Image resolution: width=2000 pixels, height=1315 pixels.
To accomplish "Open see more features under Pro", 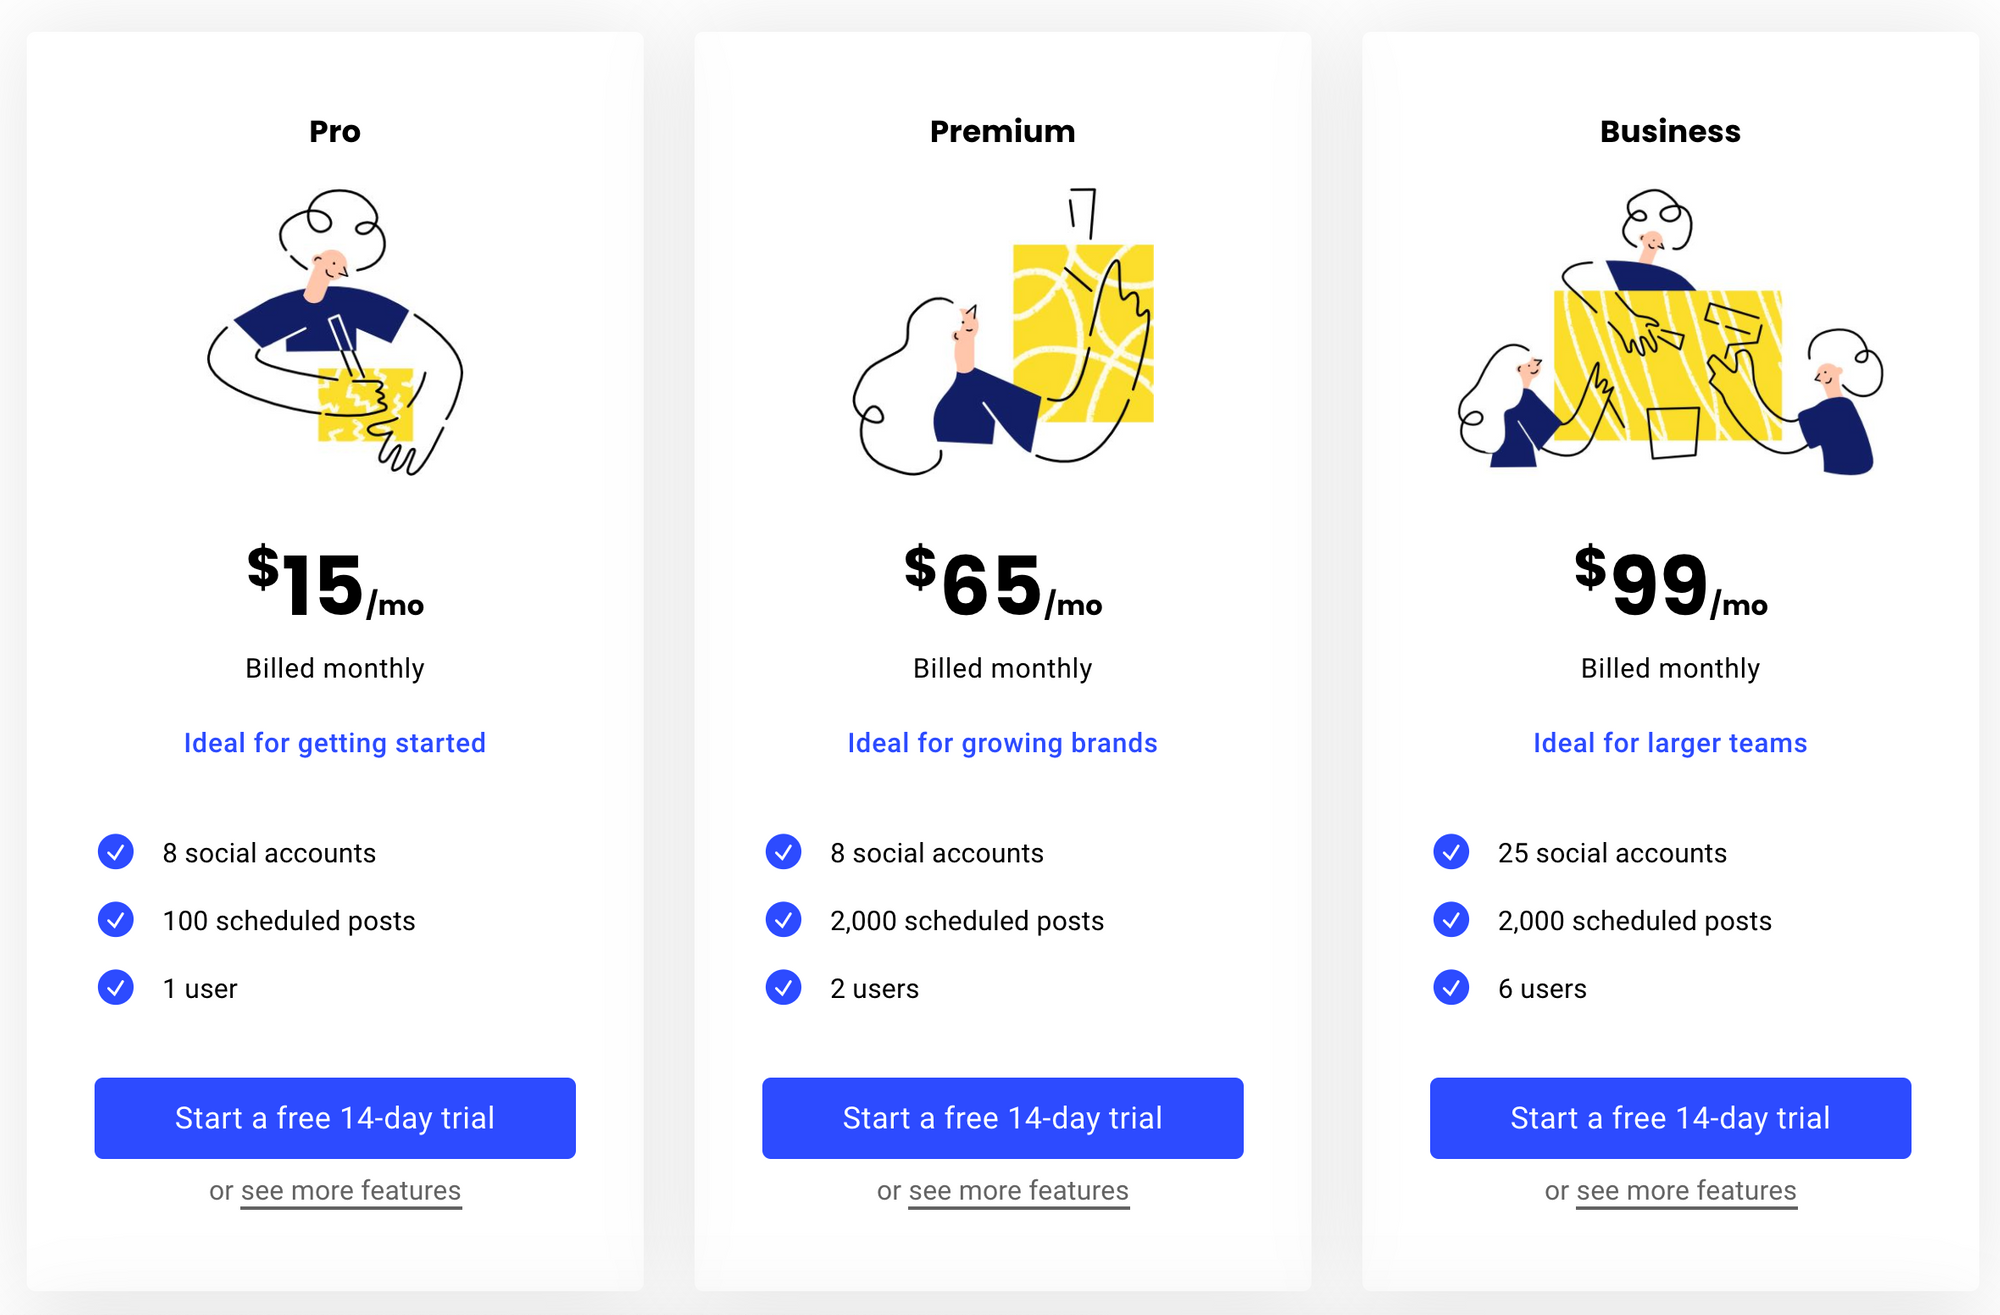I will (x=349, y=1190).
